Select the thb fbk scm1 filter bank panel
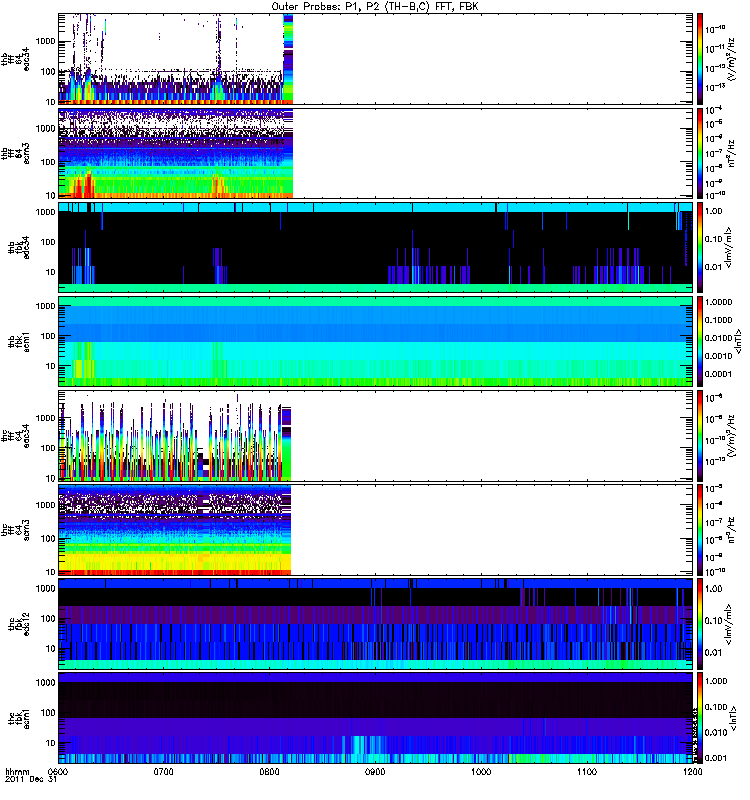The width and height of the screenshot is (750, 800). 376,341
